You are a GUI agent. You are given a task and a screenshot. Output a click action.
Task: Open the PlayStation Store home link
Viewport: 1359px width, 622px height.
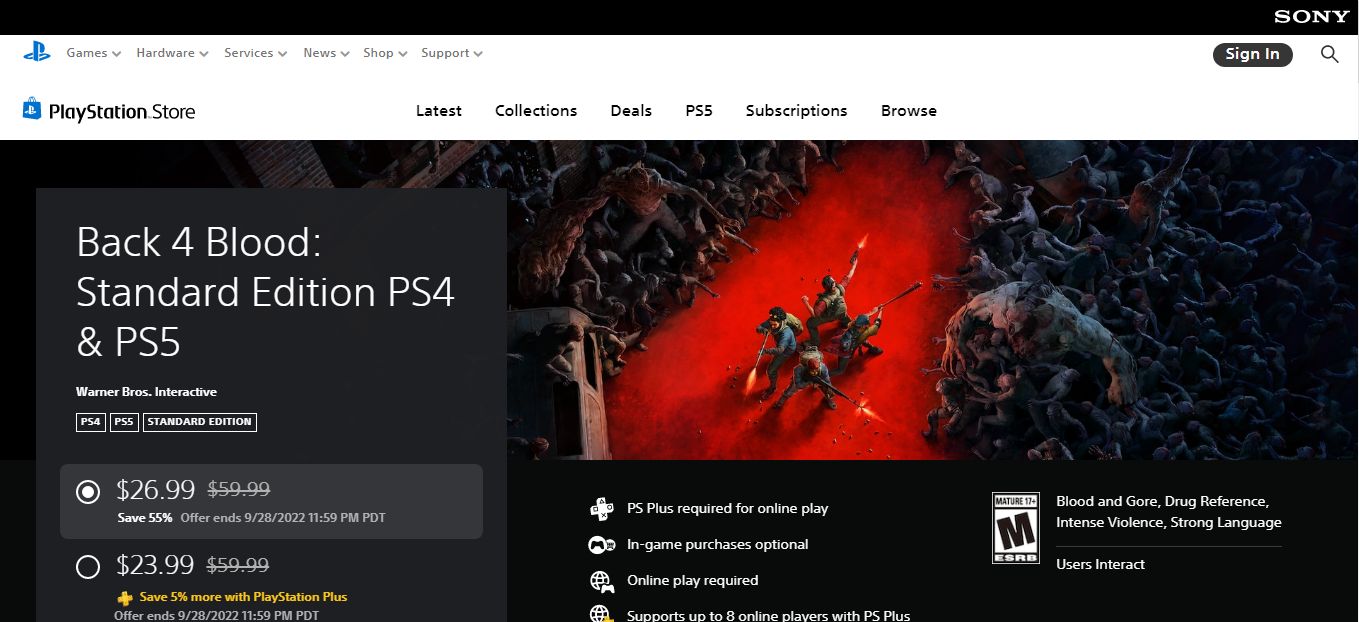pyautogui.click(x=109, y=109)
